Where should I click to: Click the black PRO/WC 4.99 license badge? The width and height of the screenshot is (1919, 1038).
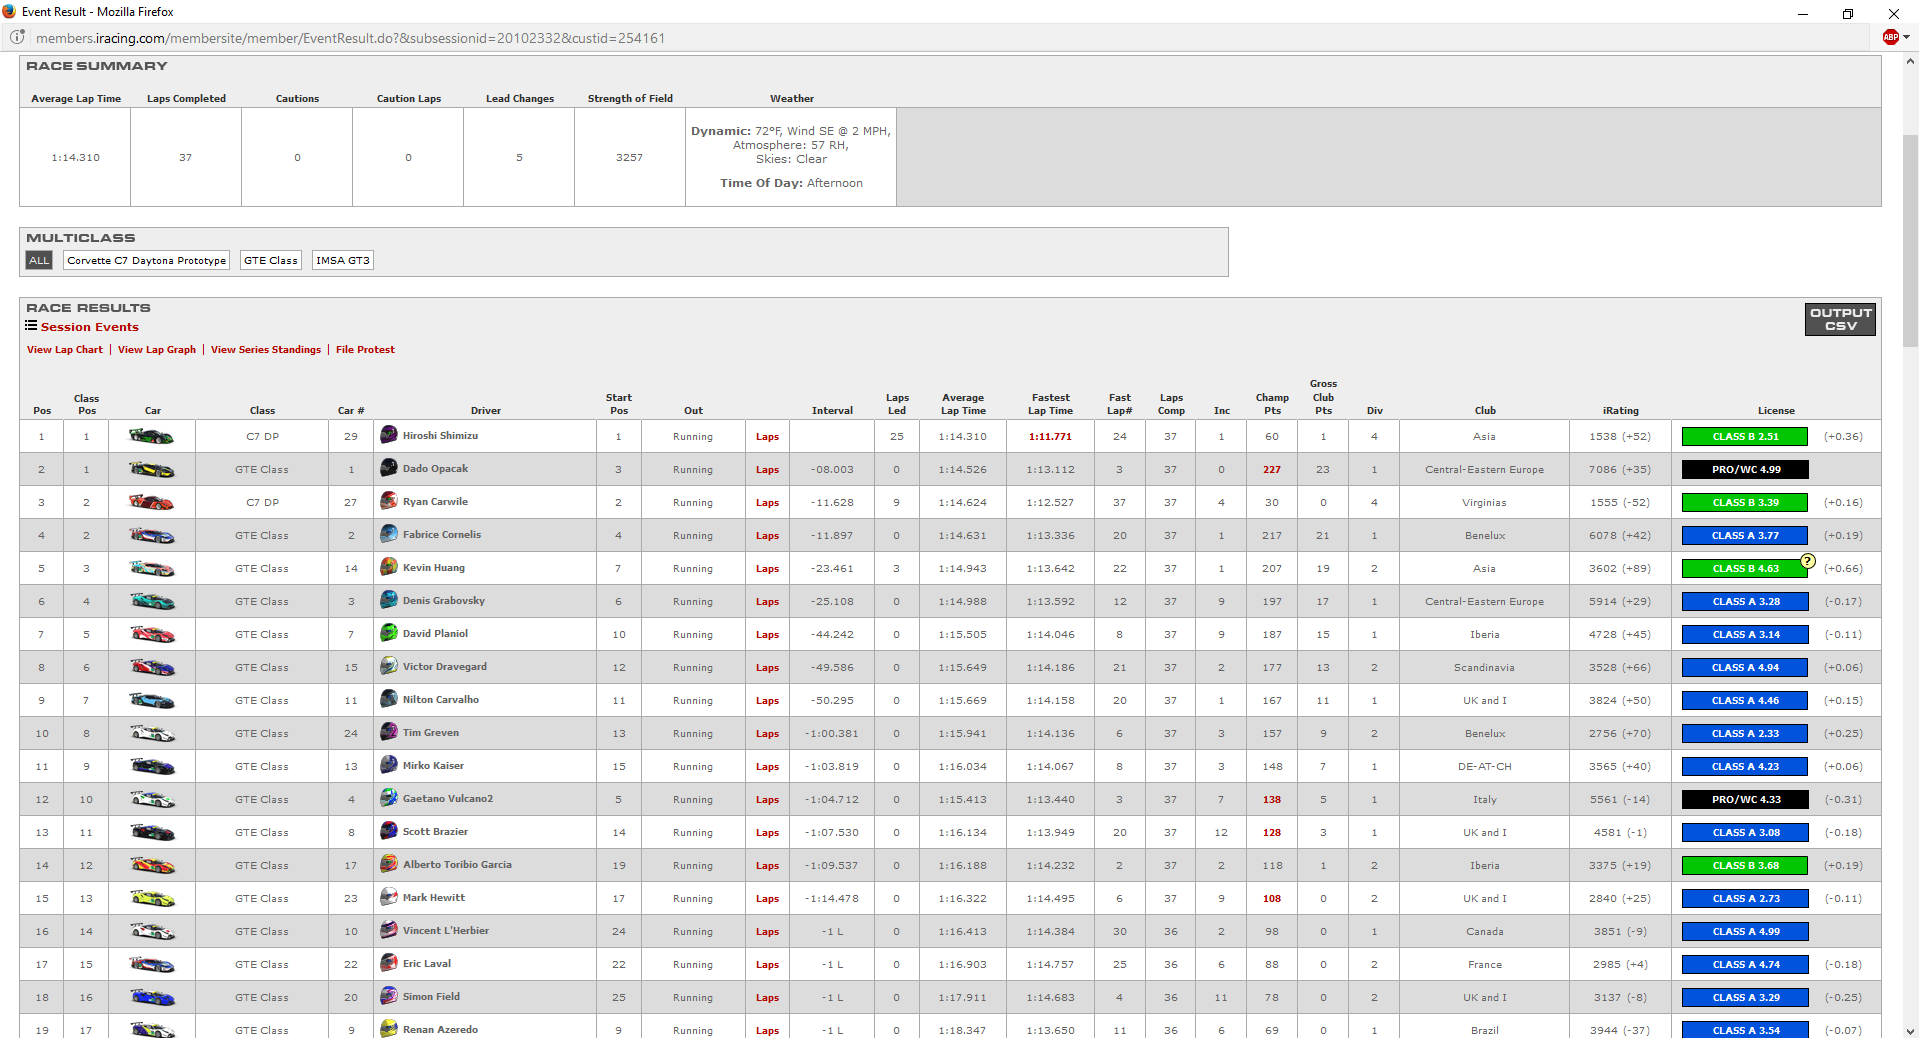1745,470
